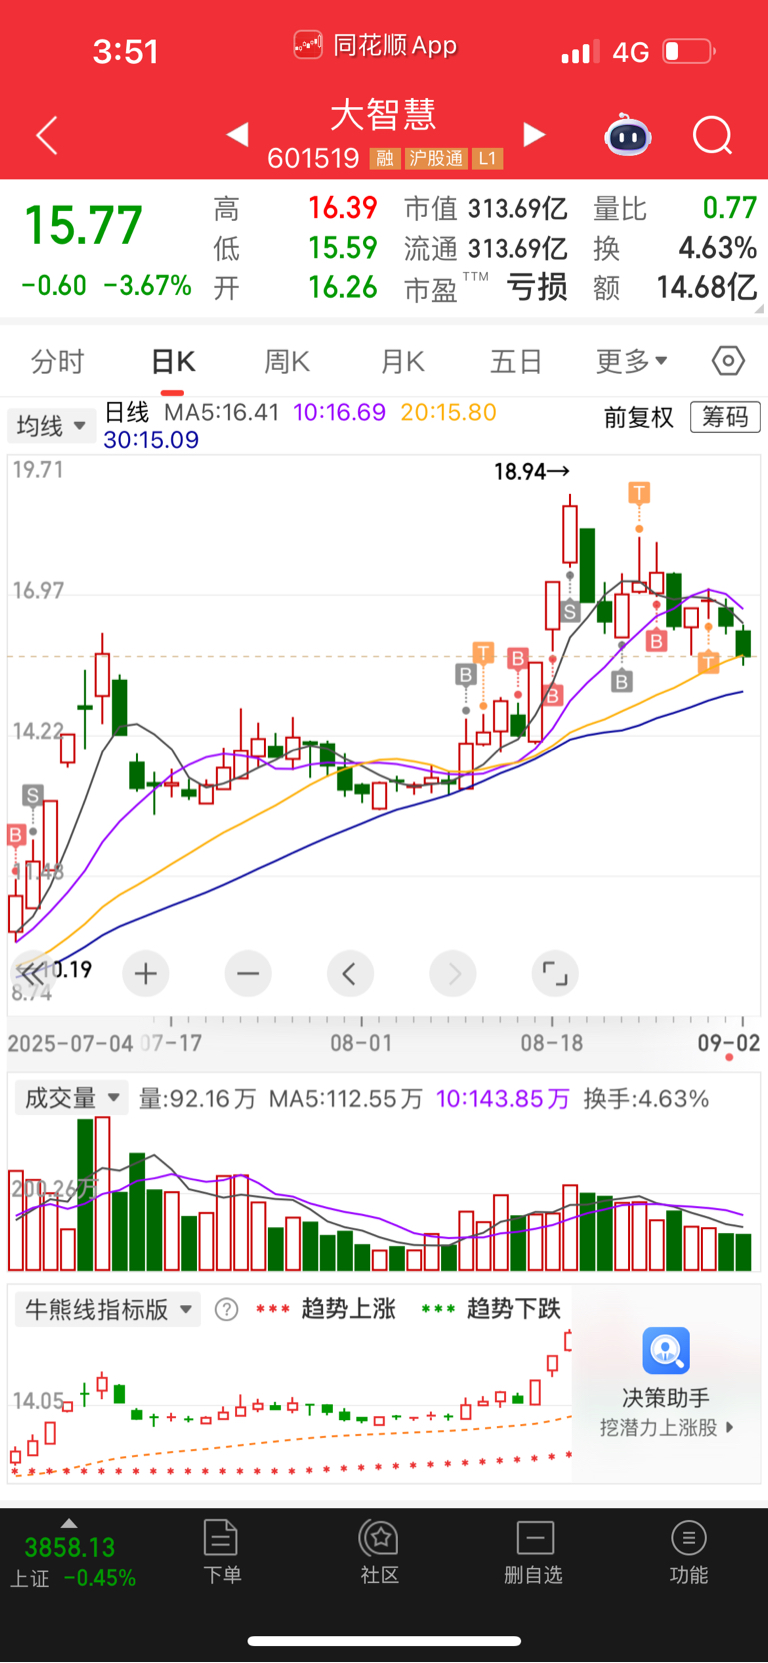Image resolution: width=768 pixels, height=1663 pixels.
Task: Open 挖潜力上涨股 link
Action: click(667, 1428)
